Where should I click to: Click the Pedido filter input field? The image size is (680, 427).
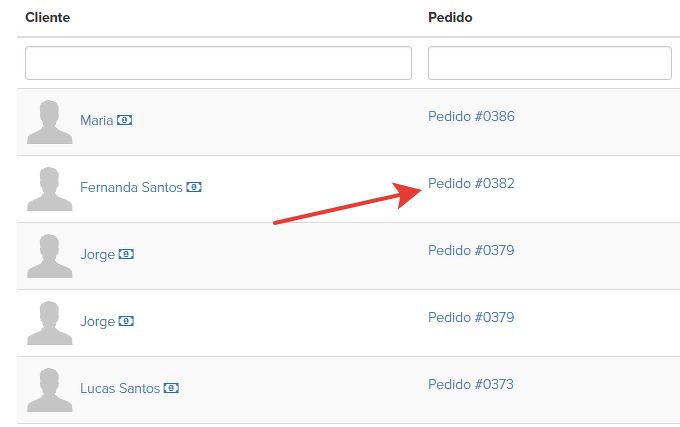tap(549, 63)
